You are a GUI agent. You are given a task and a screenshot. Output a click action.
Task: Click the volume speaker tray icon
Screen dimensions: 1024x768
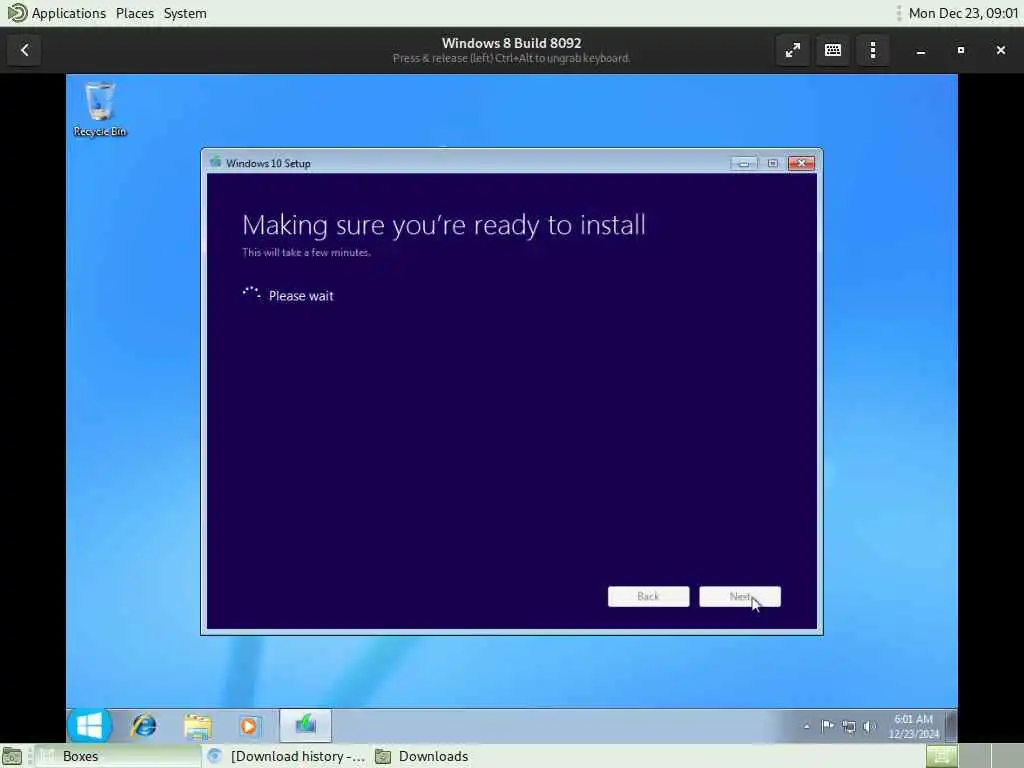click(x=869, y=726)
